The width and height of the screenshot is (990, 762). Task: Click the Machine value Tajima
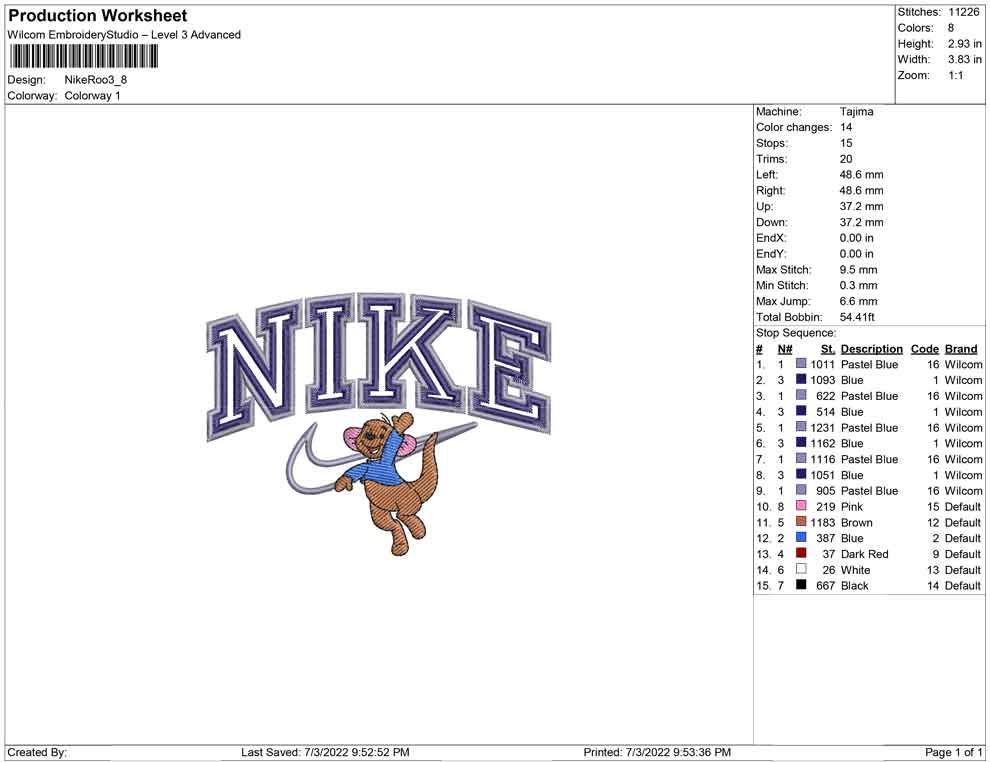pyautogui.click(x=857, y=112)
